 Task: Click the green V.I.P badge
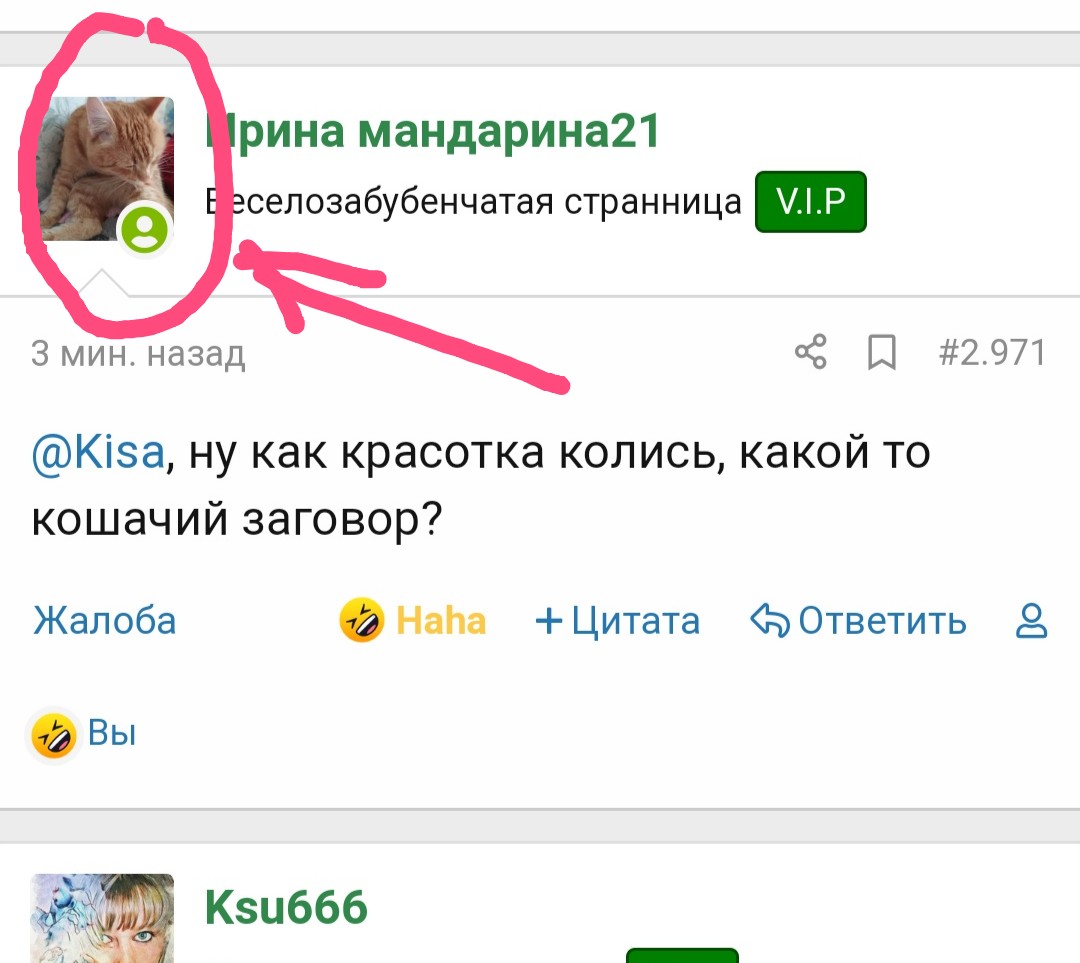[811, 202]
